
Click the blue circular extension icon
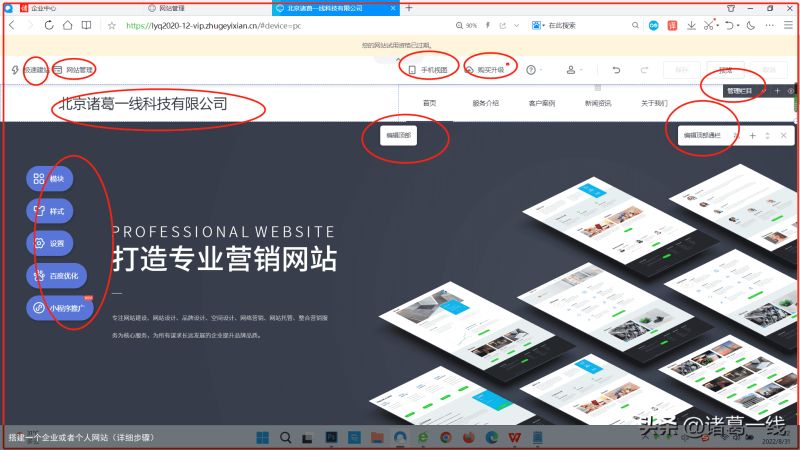tap(654, 26)
